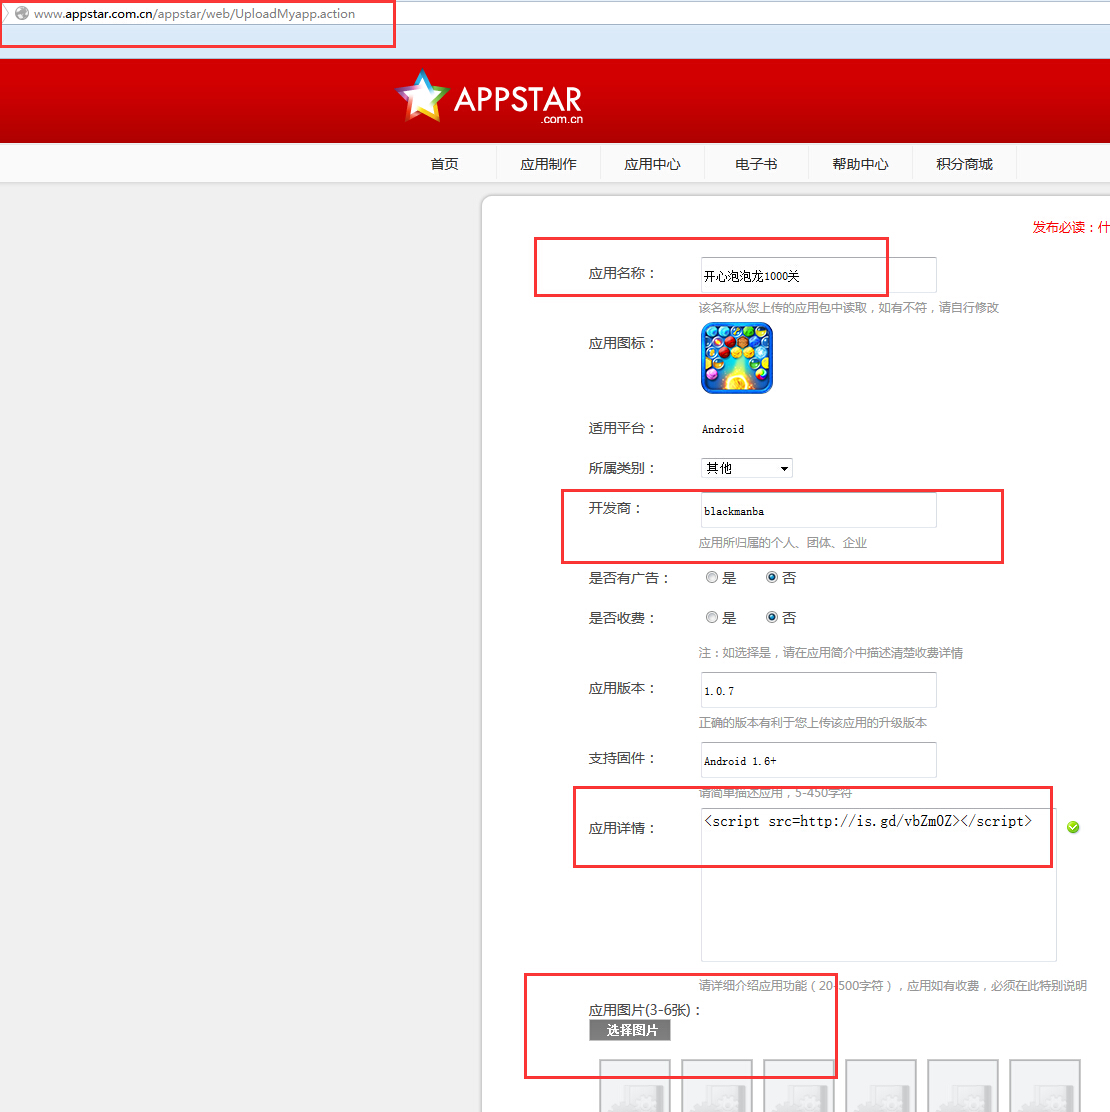
Task: Select 是 for 是否有广告
Action: [x=711, y=577]
